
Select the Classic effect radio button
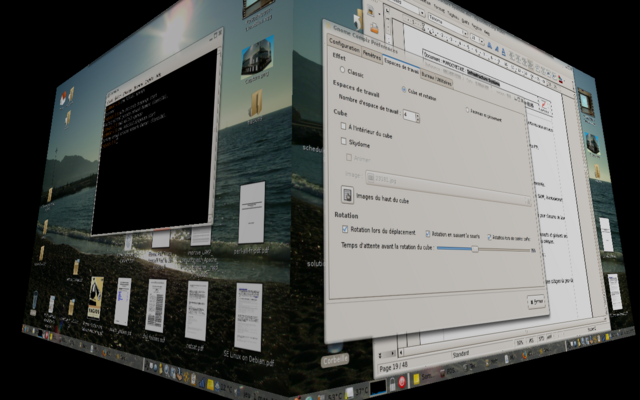tap(342, 70)
